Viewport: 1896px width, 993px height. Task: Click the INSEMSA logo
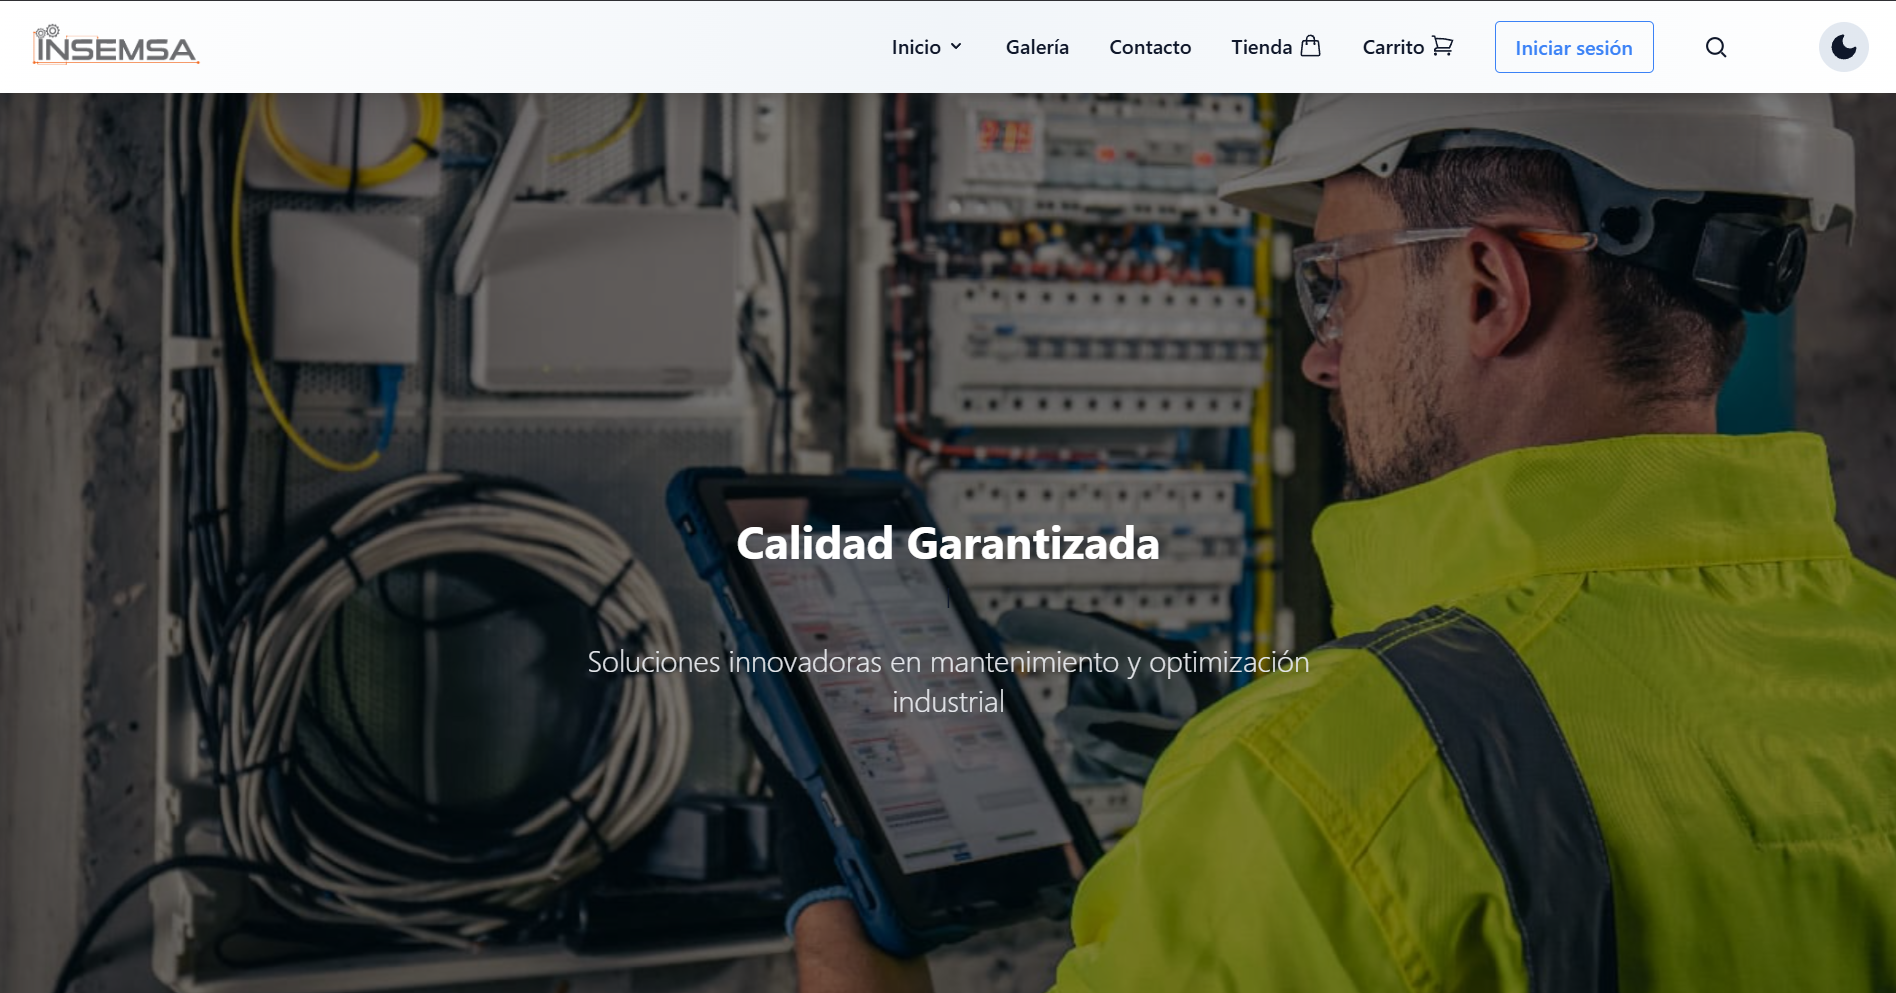116,46
